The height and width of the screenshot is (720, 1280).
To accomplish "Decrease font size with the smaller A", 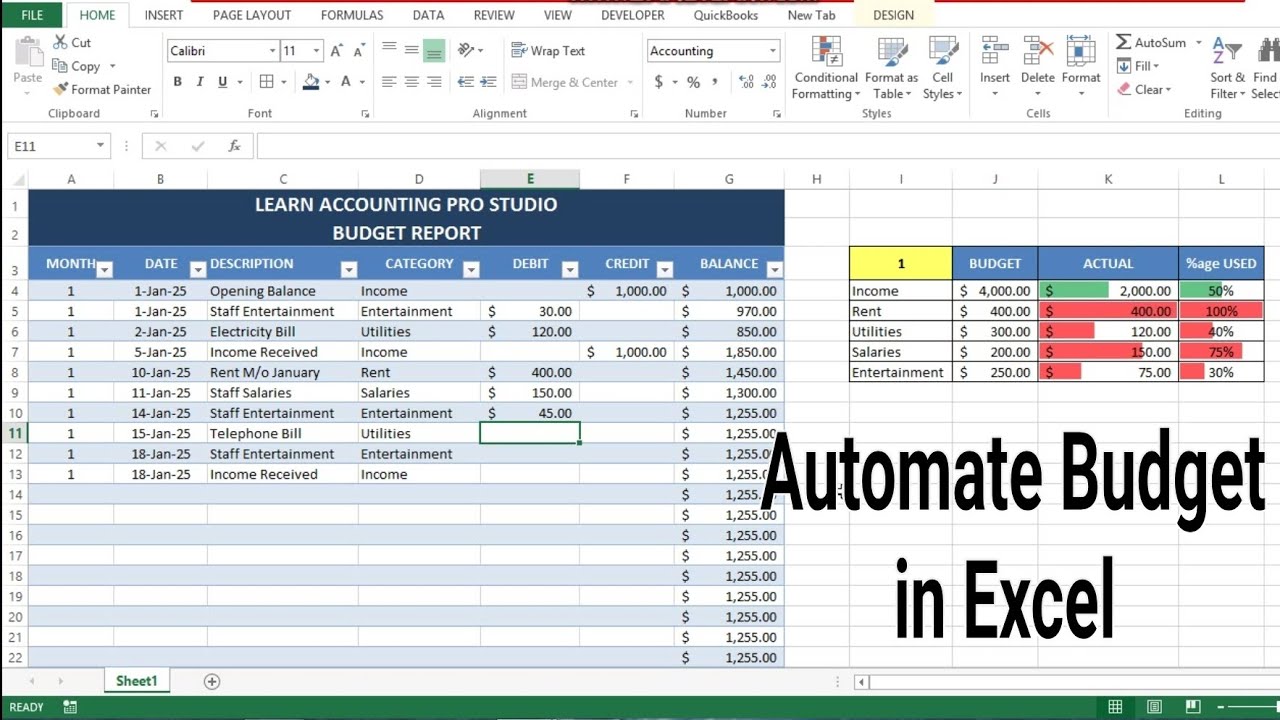I will coord(359,51).
